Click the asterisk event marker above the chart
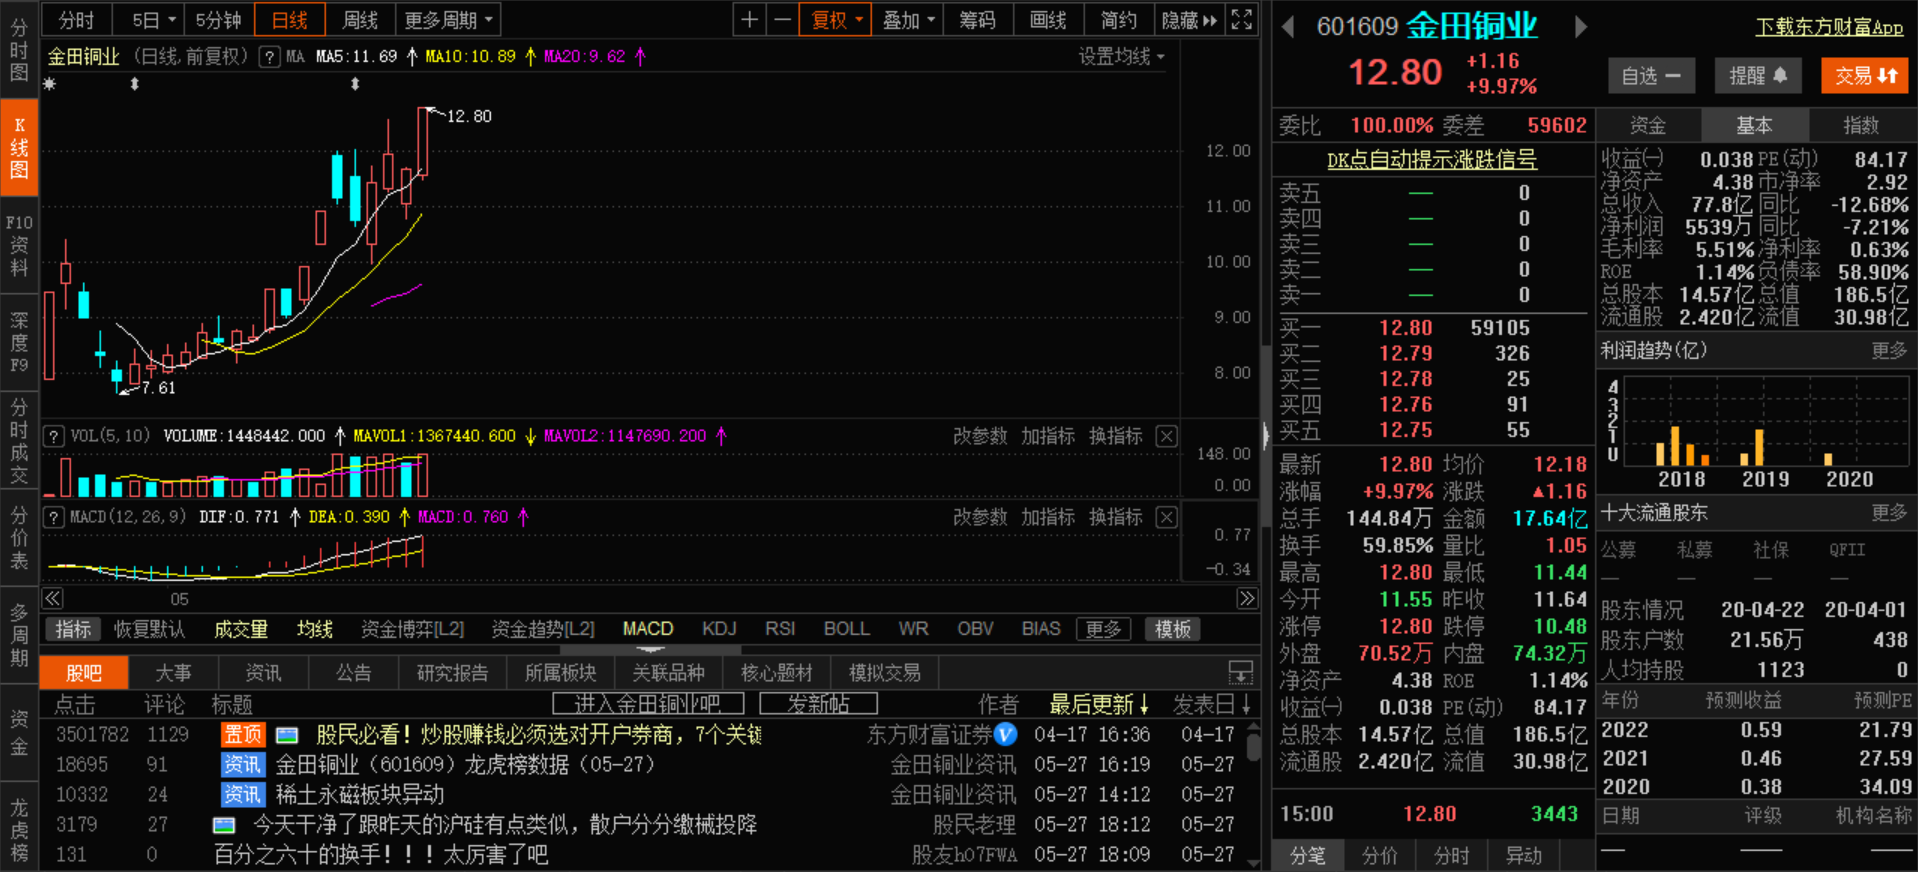This screenshot has width=1918, height=872. click(49, 85)
